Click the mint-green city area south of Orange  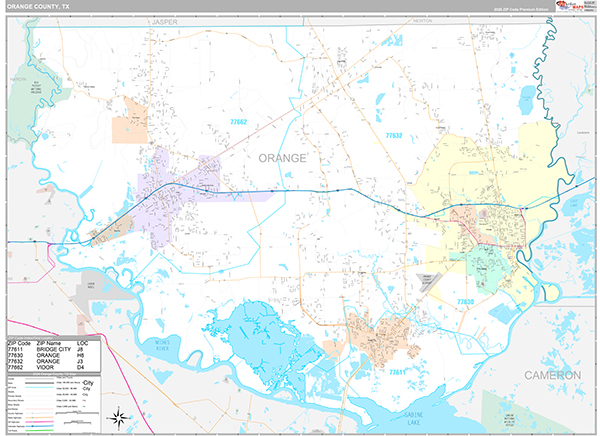tap(486, 268)
